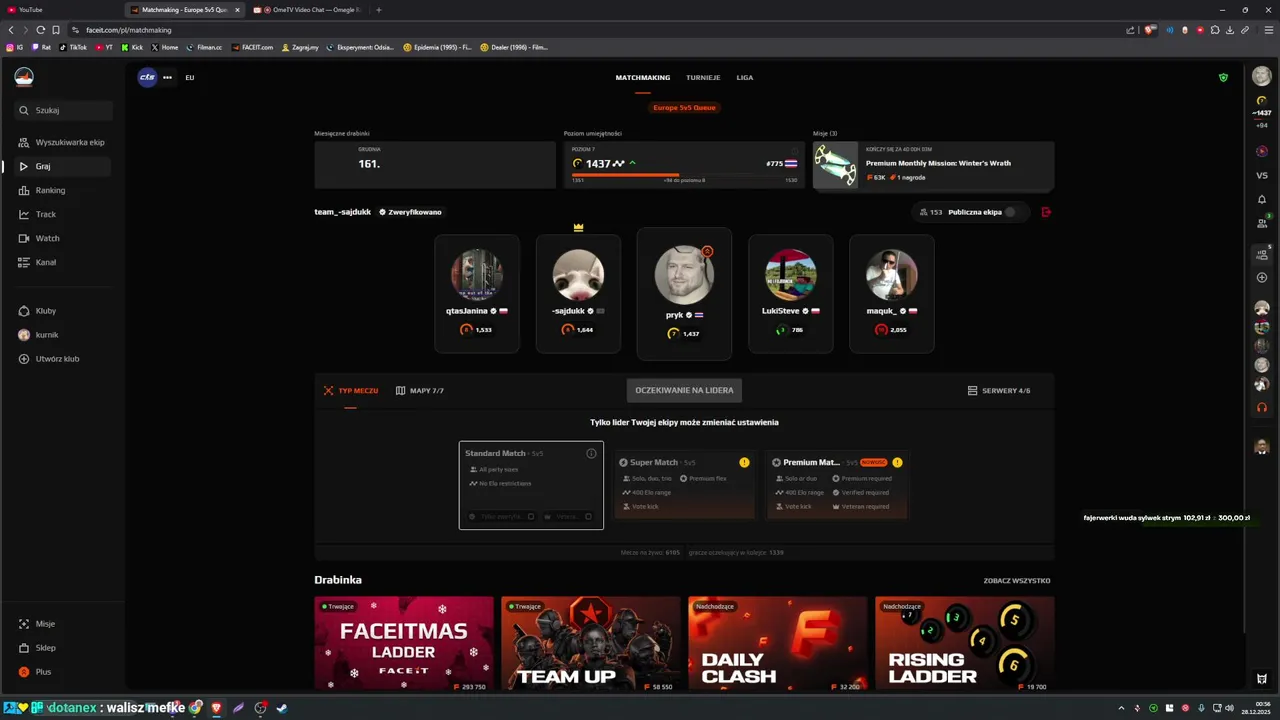Open the FACEIT home logo in sidebar
Viewport: 1280px width, 720px height.
pos(24,77)
